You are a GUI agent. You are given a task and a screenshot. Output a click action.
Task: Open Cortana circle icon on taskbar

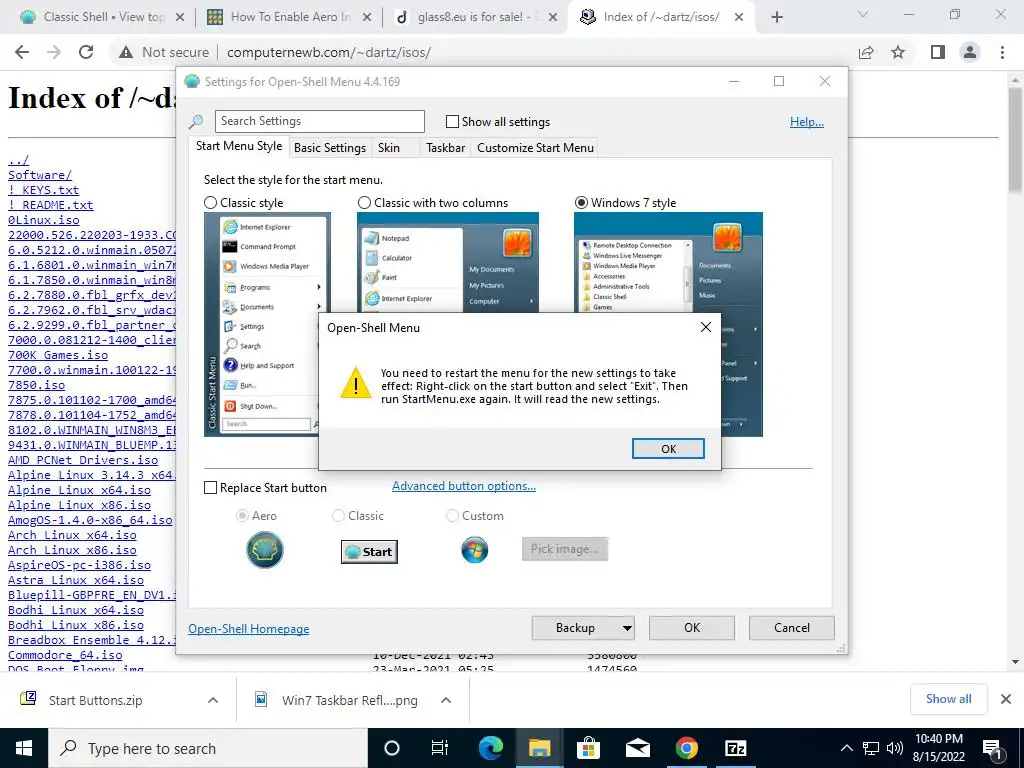pyautogui.click(x=391, y=748)
